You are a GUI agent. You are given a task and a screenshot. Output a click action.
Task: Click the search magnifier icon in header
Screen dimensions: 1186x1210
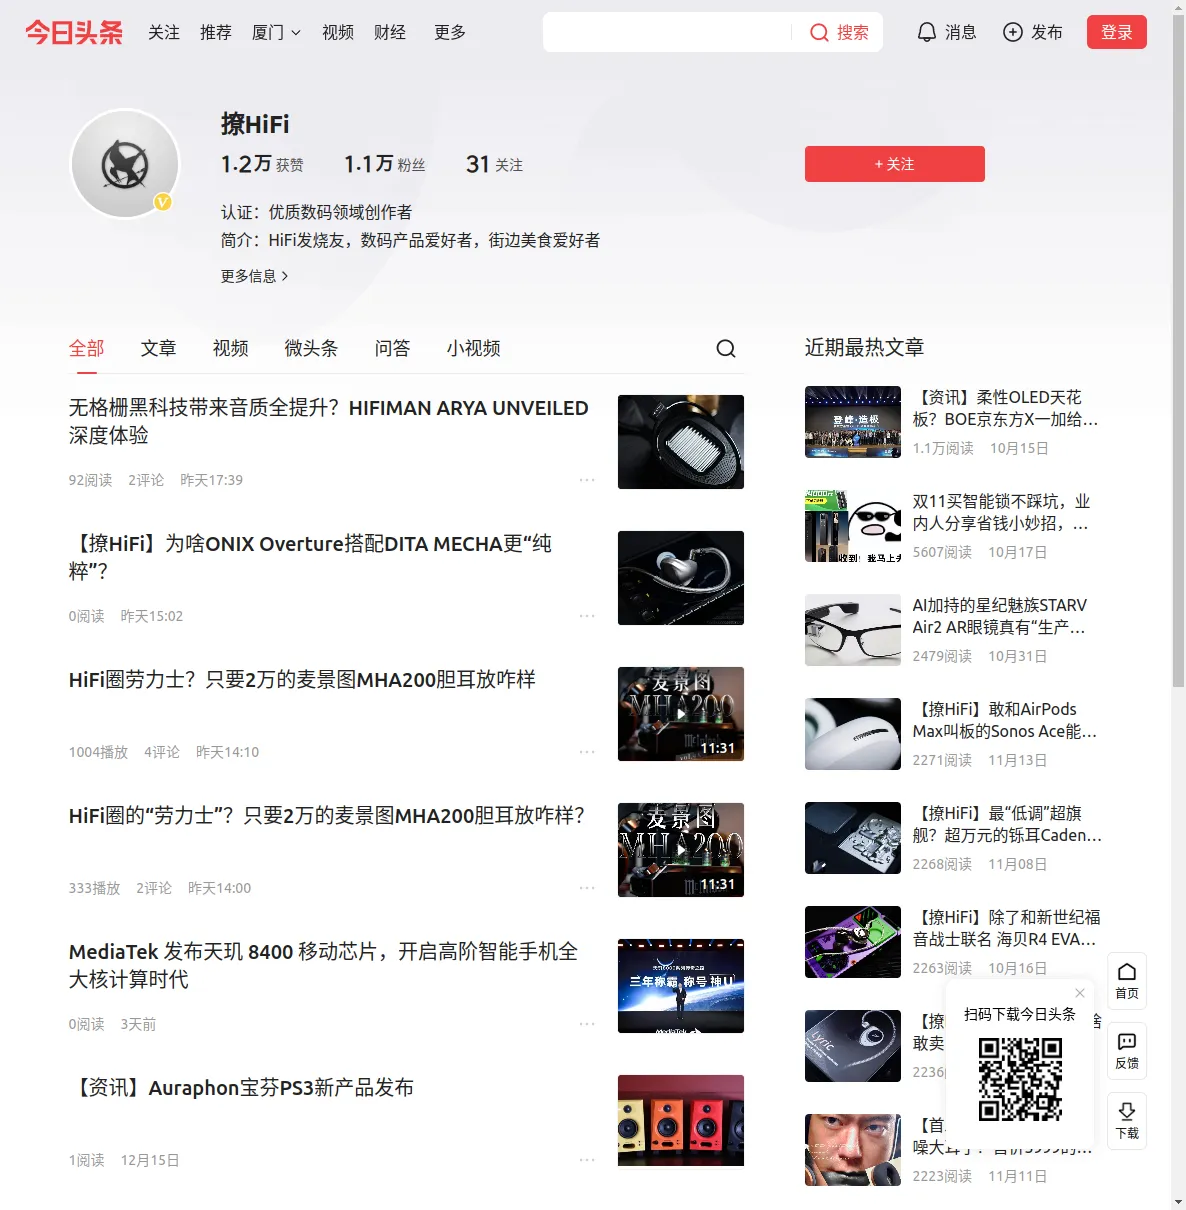tap(819, 32)
